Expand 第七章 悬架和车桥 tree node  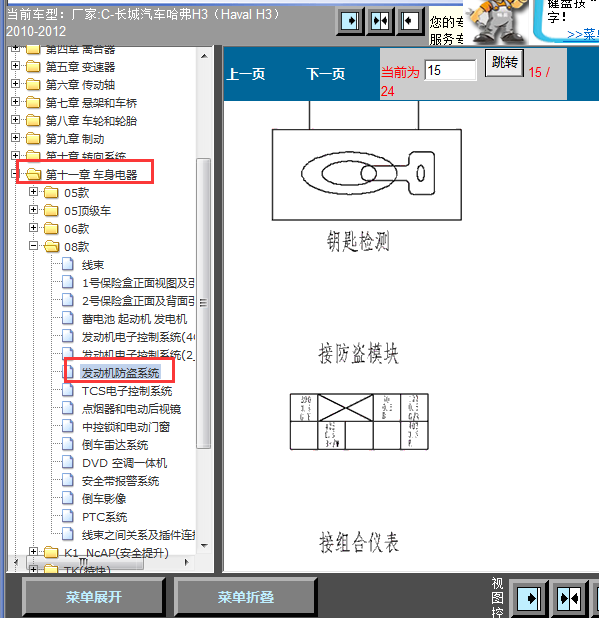coord(15,101)
